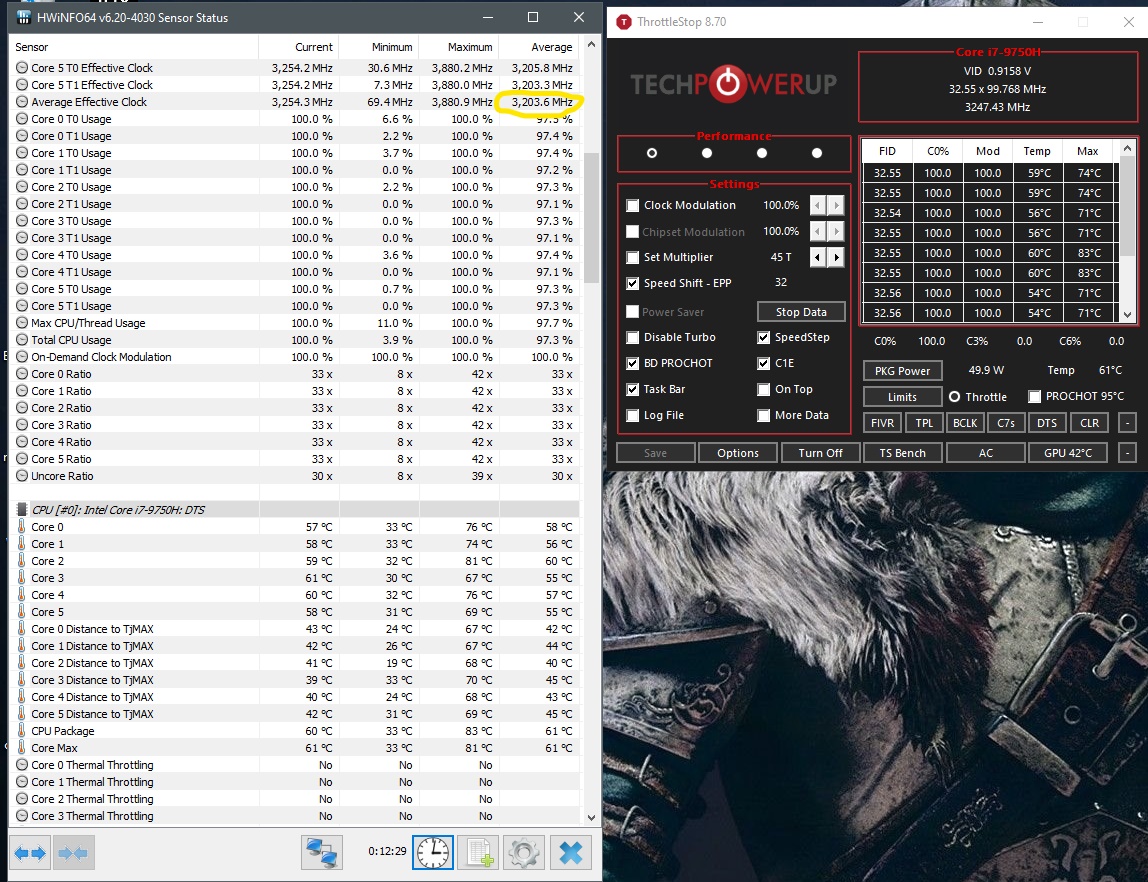Select the CPU chip icon beside Intel Core i7-9750H: DTS

[22, 509]
